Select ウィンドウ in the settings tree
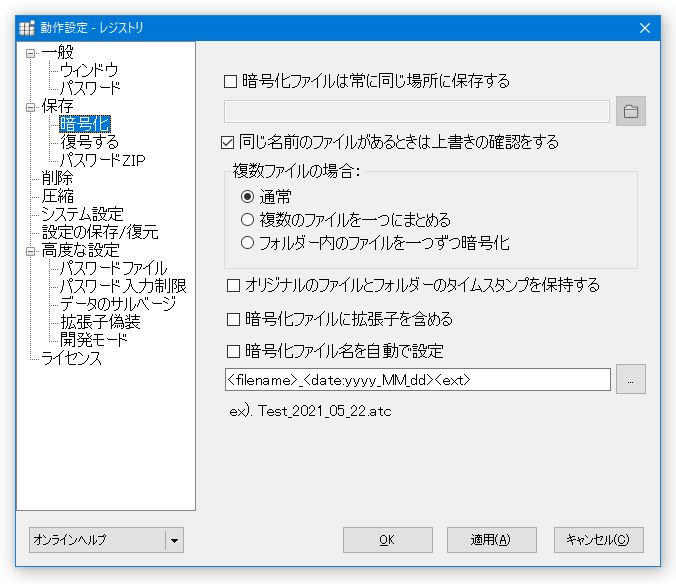Screen dimensions: 676x584 click(89, 70)
